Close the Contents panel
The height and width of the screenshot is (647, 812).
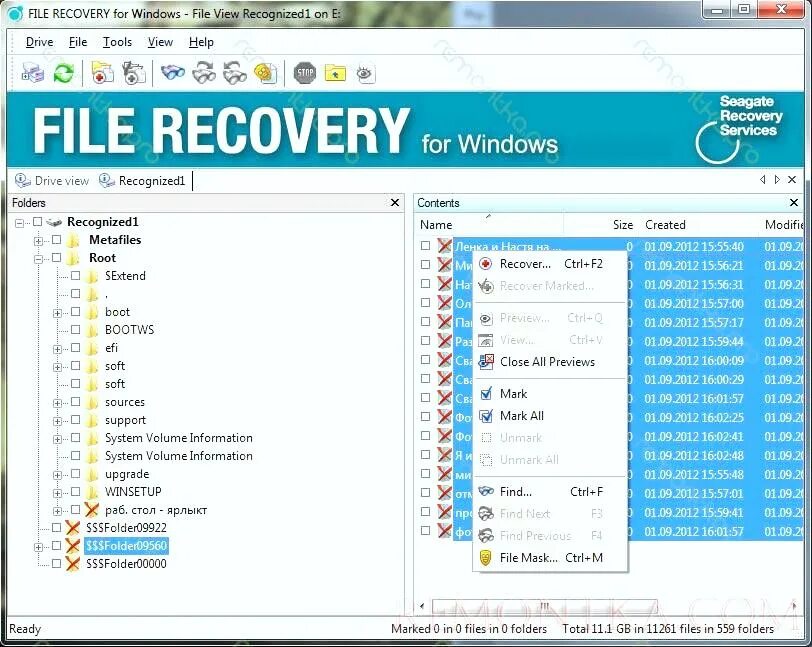click(x=794, y=203)
